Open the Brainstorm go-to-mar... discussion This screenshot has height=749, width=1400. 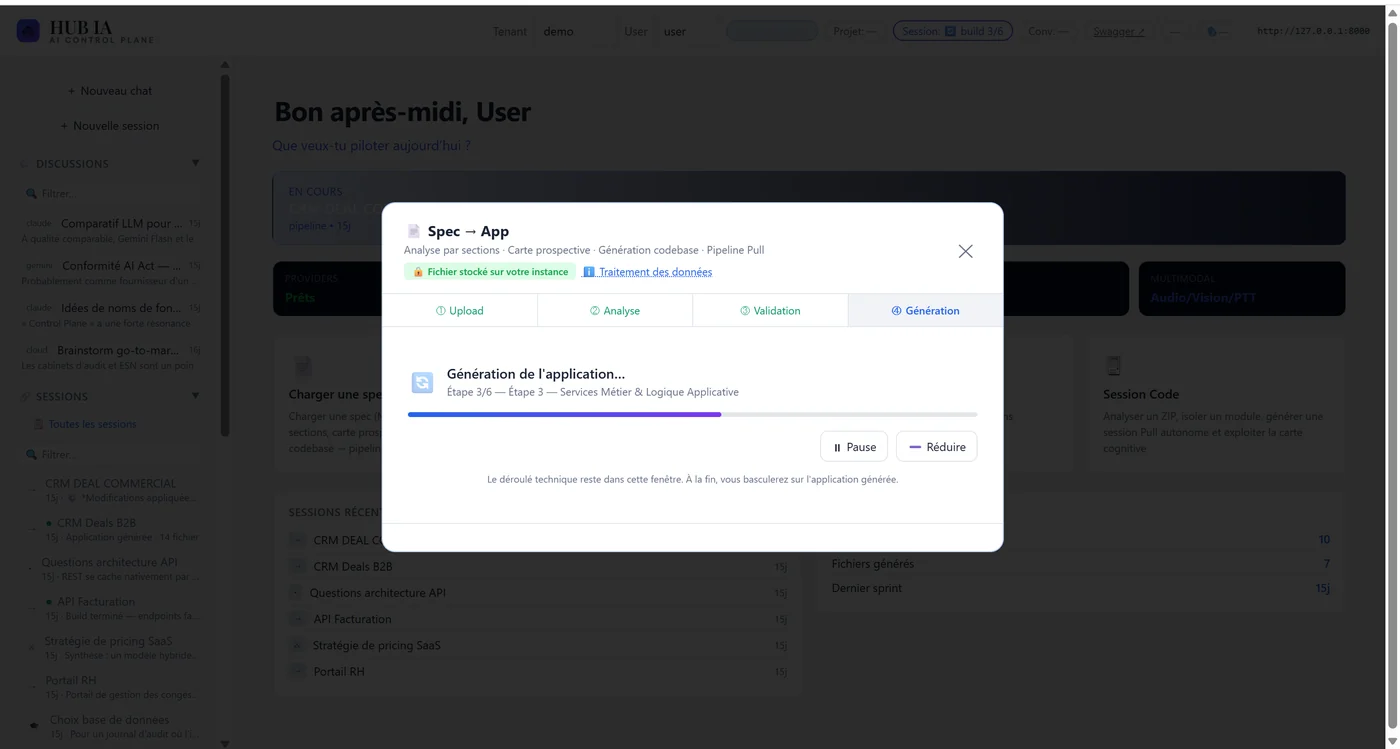(111, 357)
